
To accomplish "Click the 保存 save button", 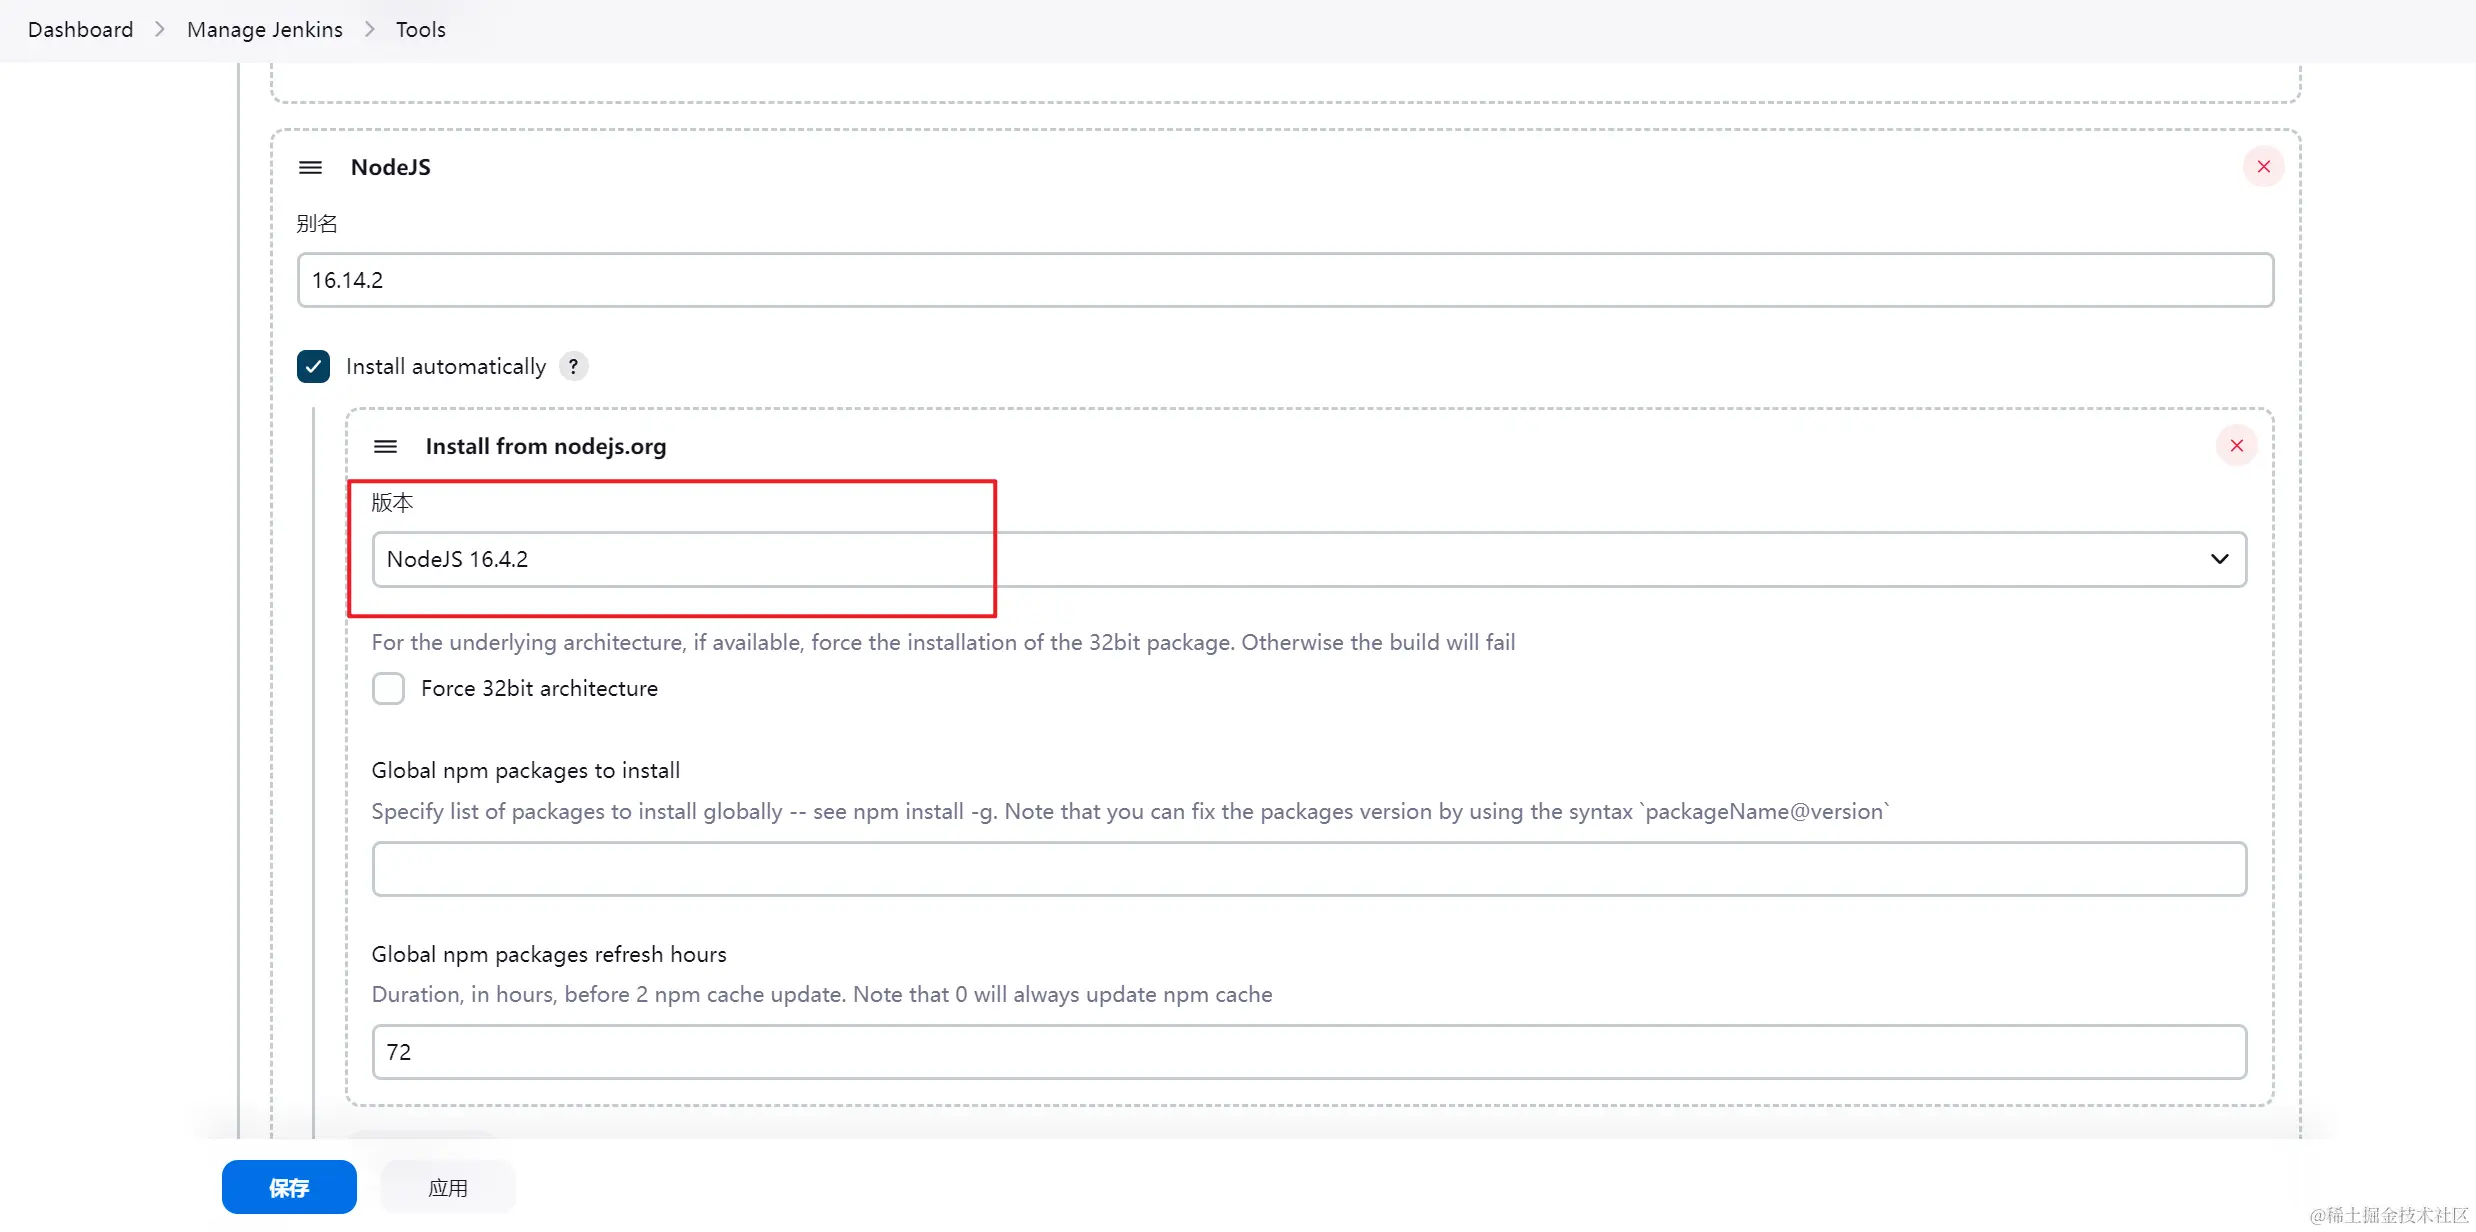I will click(x=289, y=1187).
